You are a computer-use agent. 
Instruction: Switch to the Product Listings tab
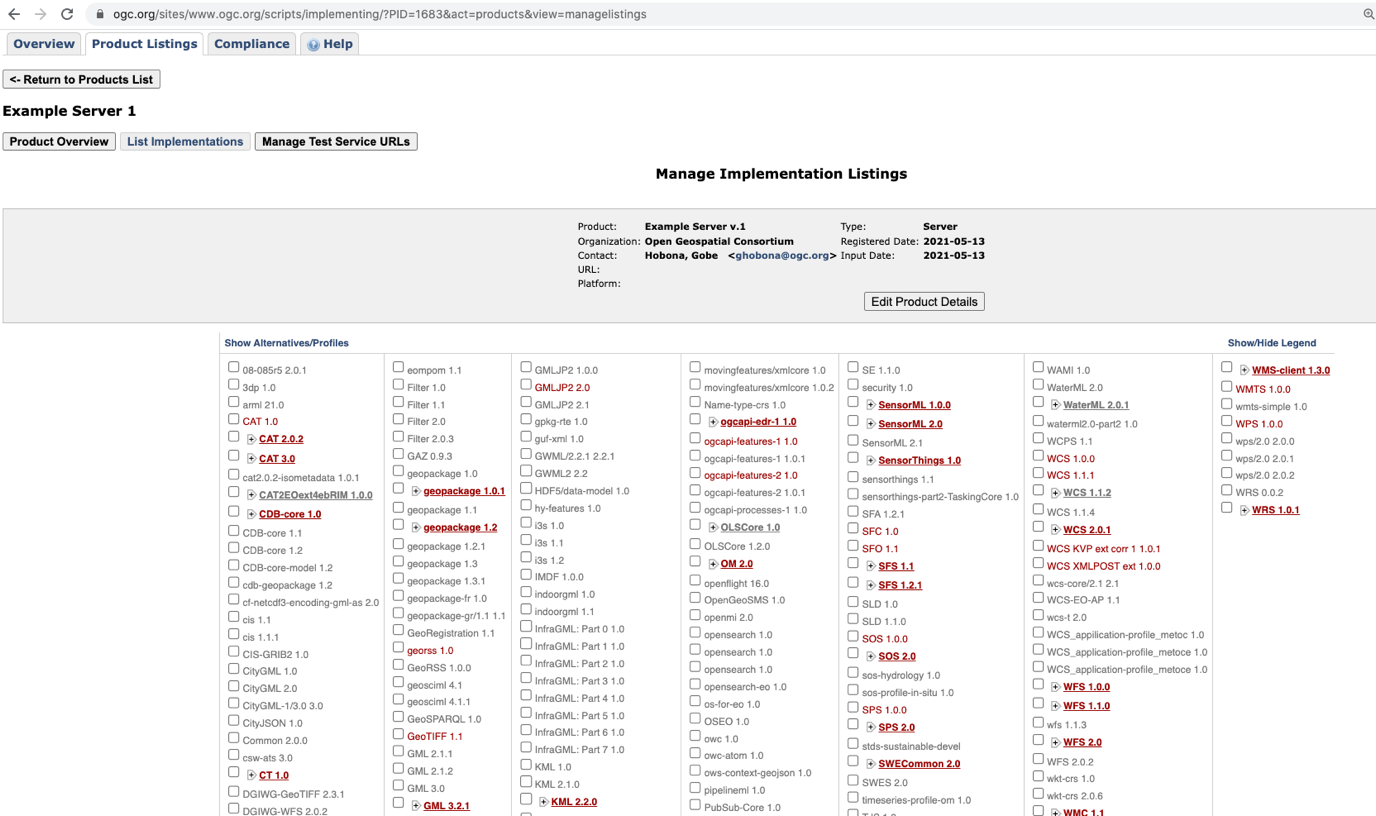(x=145, y=44)
